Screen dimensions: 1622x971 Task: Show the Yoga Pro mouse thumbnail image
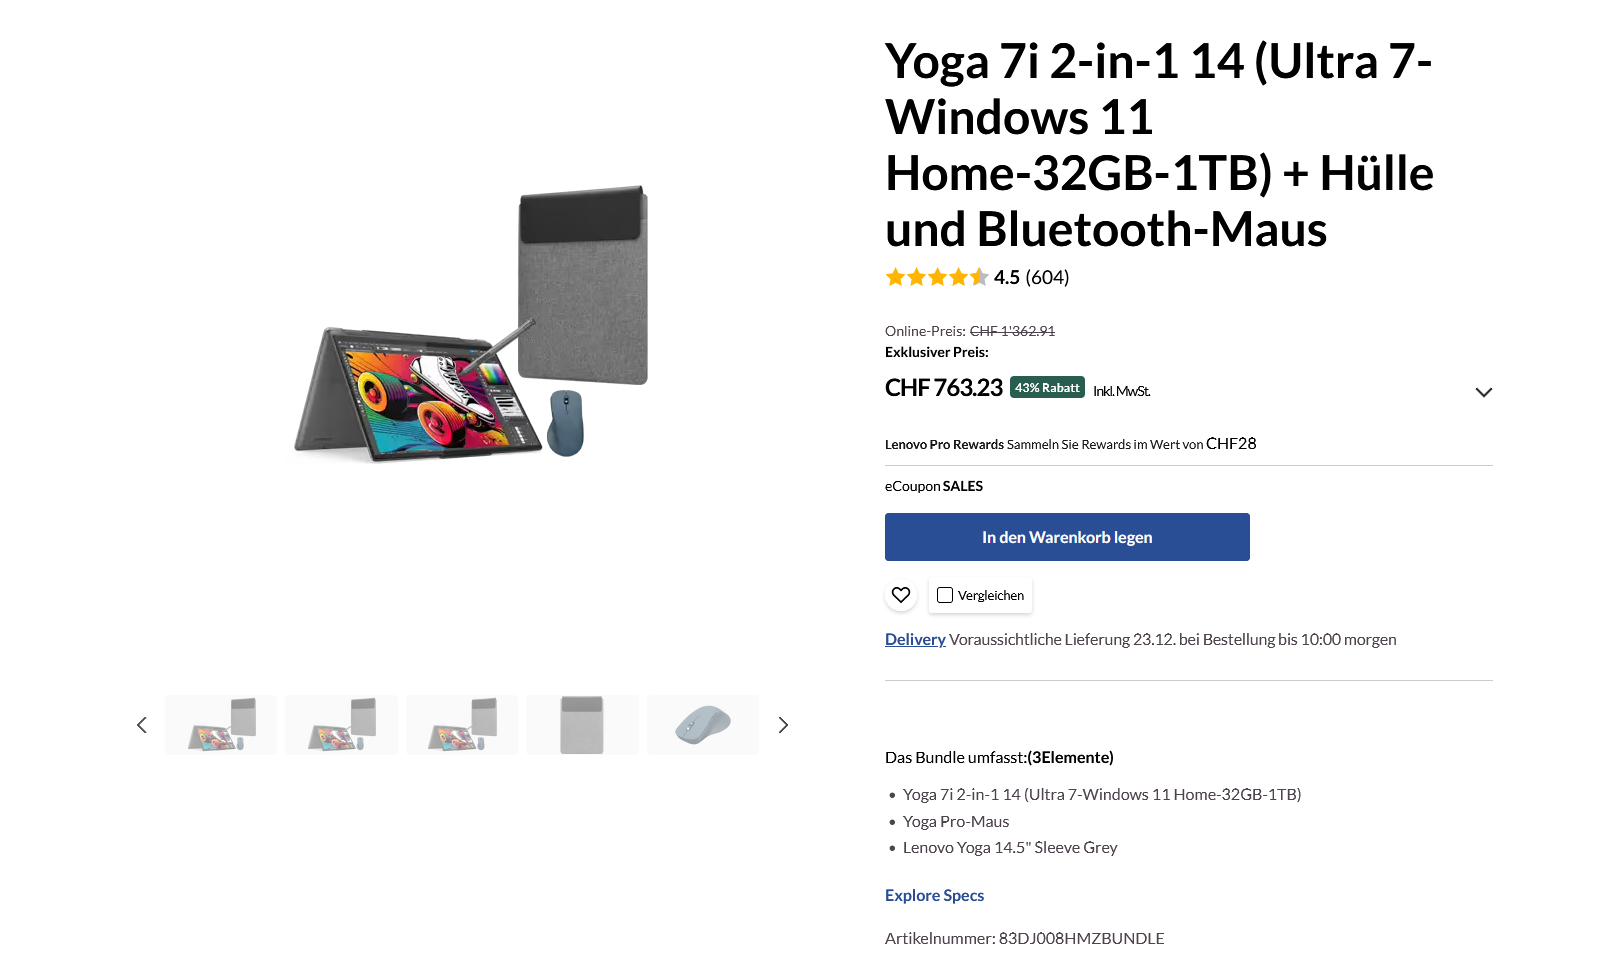click(x=703, y=725)
